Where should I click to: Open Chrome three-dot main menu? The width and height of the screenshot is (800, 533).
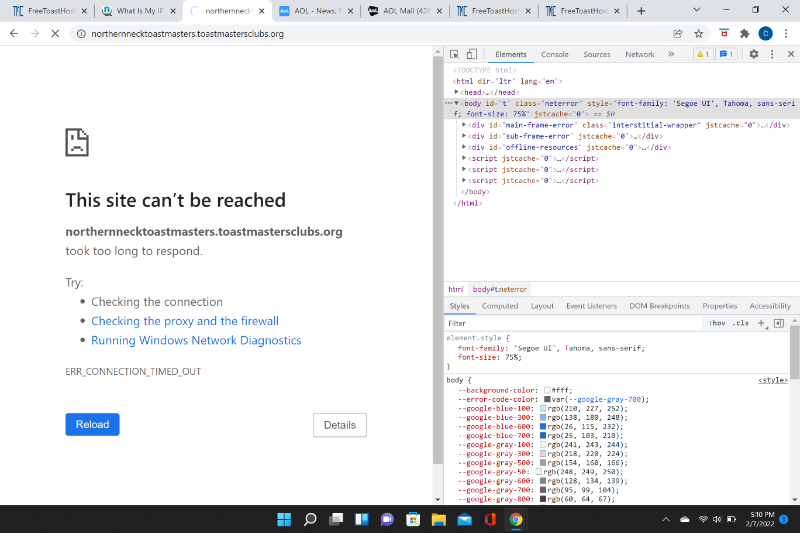tap(786, 34)
